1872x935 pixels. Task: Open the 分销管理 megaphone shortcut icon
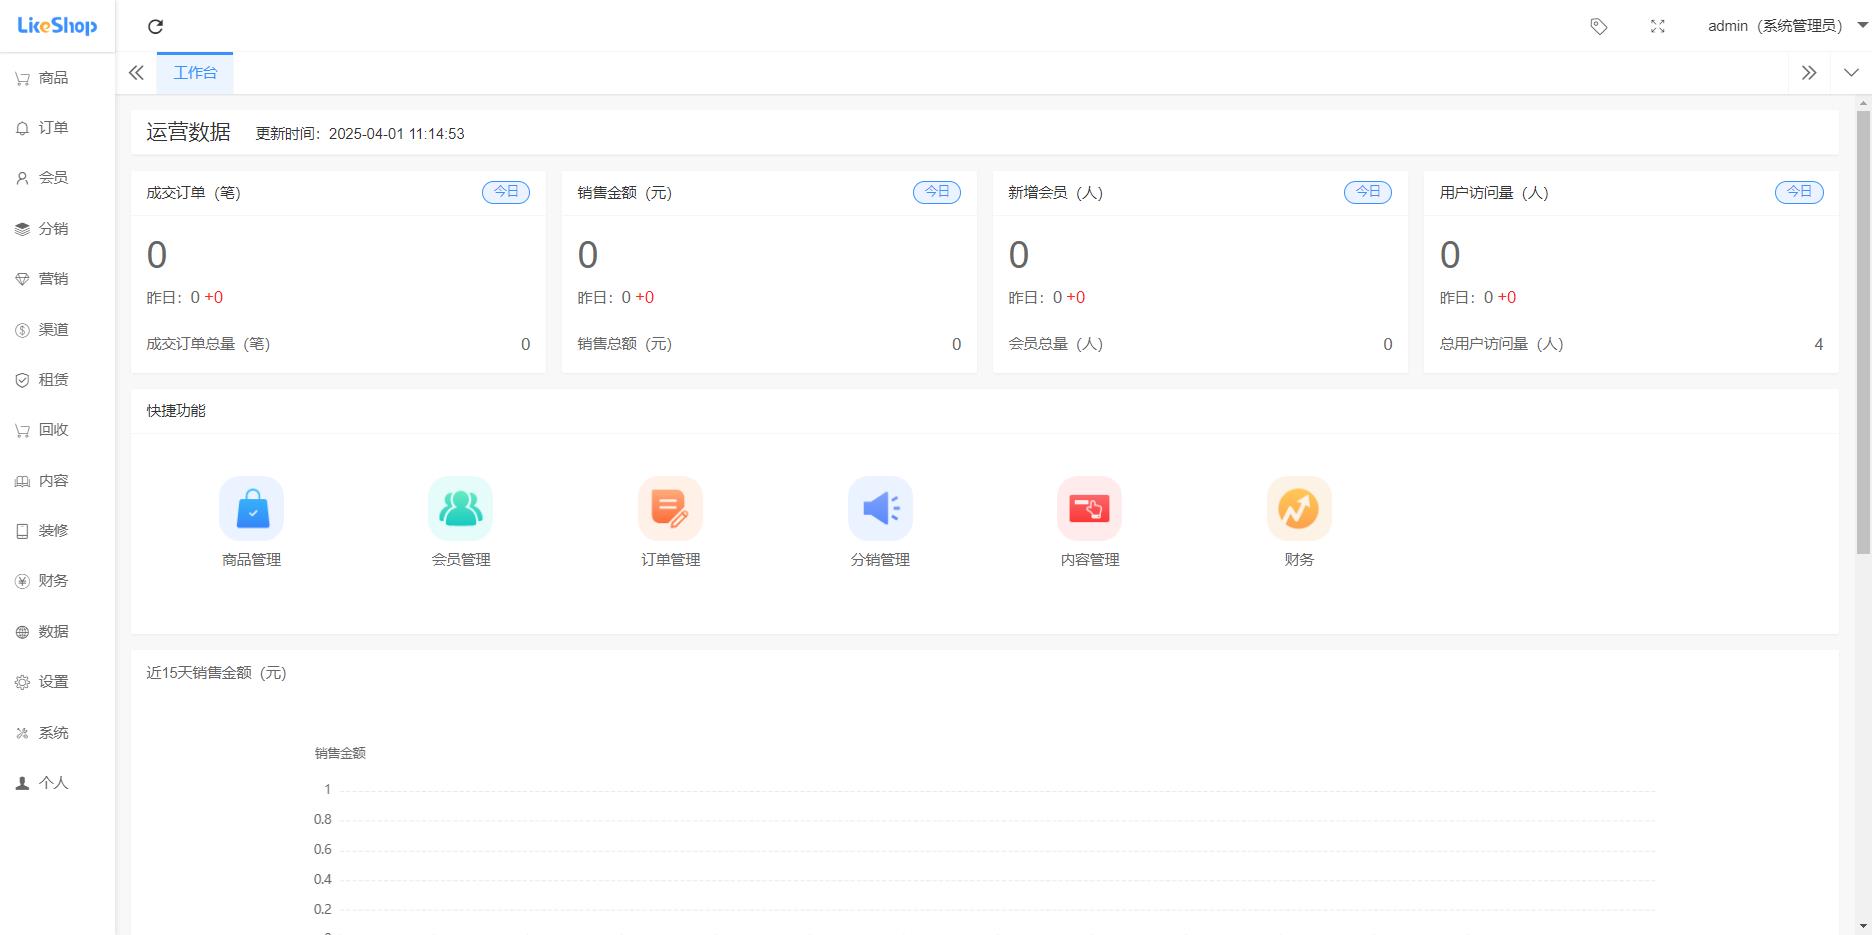880,509
